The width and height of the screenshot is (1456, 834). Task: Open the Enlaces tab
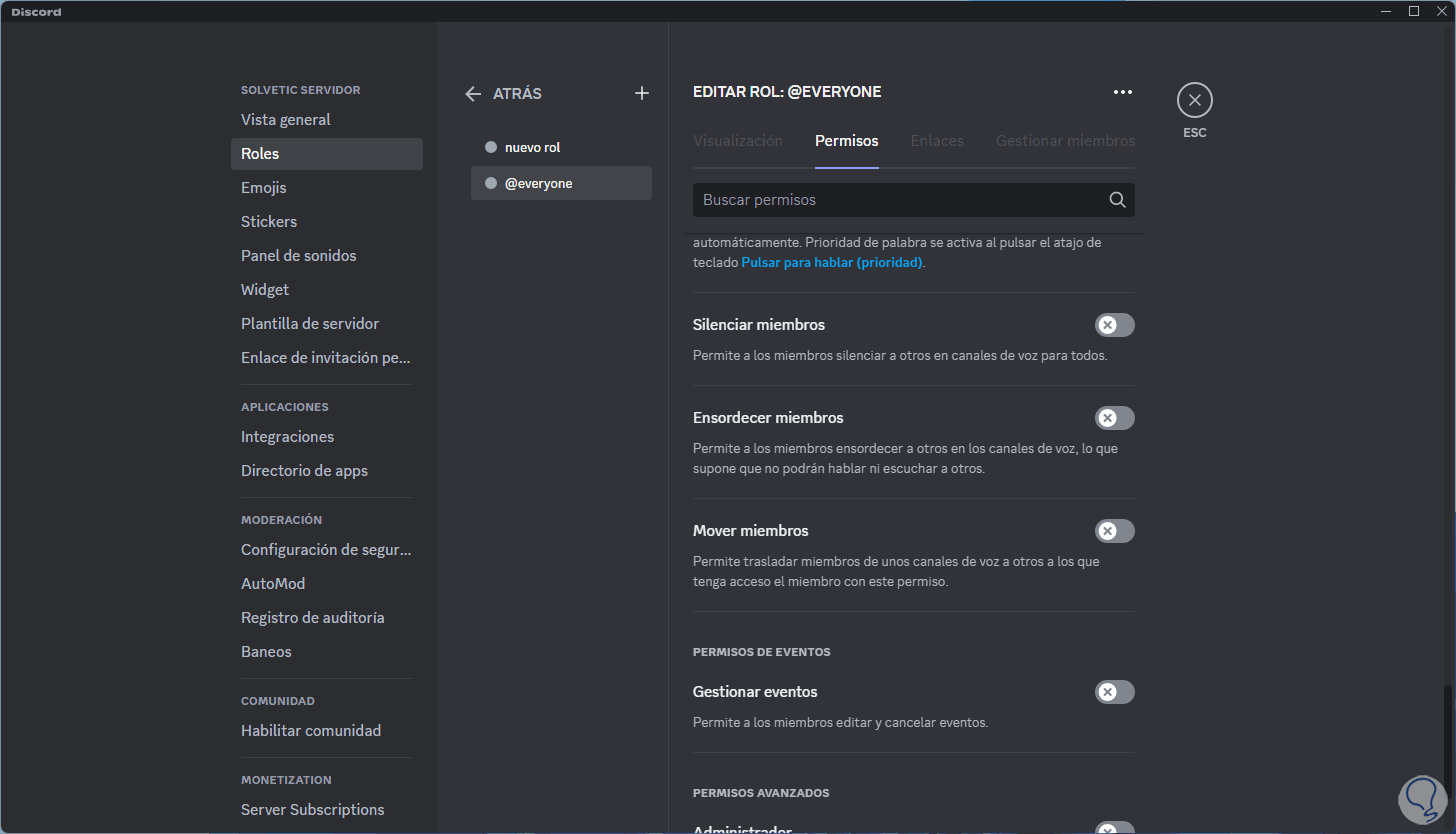[x=936, y=141]
